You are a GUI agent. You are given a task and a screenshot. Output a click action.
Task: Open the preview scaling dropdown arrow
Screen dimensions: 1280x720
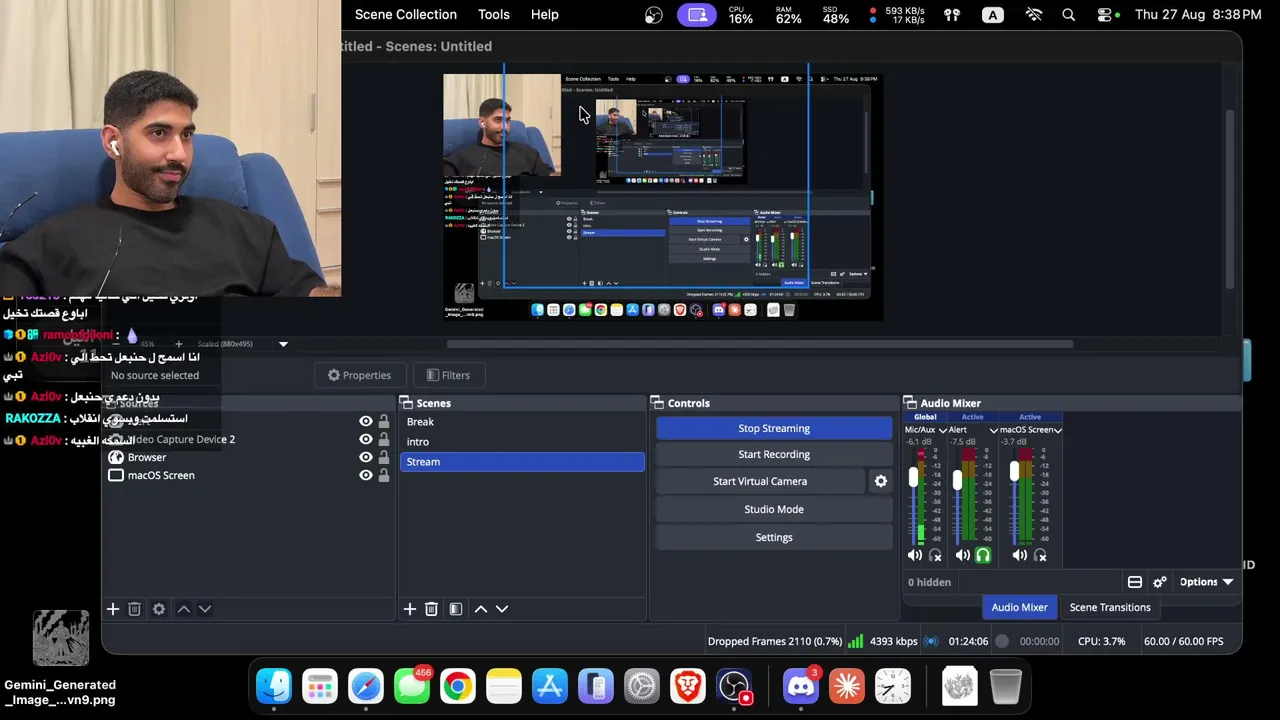[x=283, y=344]
